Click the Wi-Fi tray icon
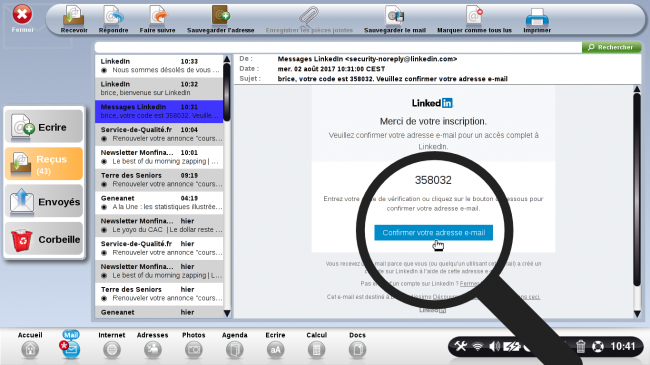The image size is (650, 365). point(478,346)
